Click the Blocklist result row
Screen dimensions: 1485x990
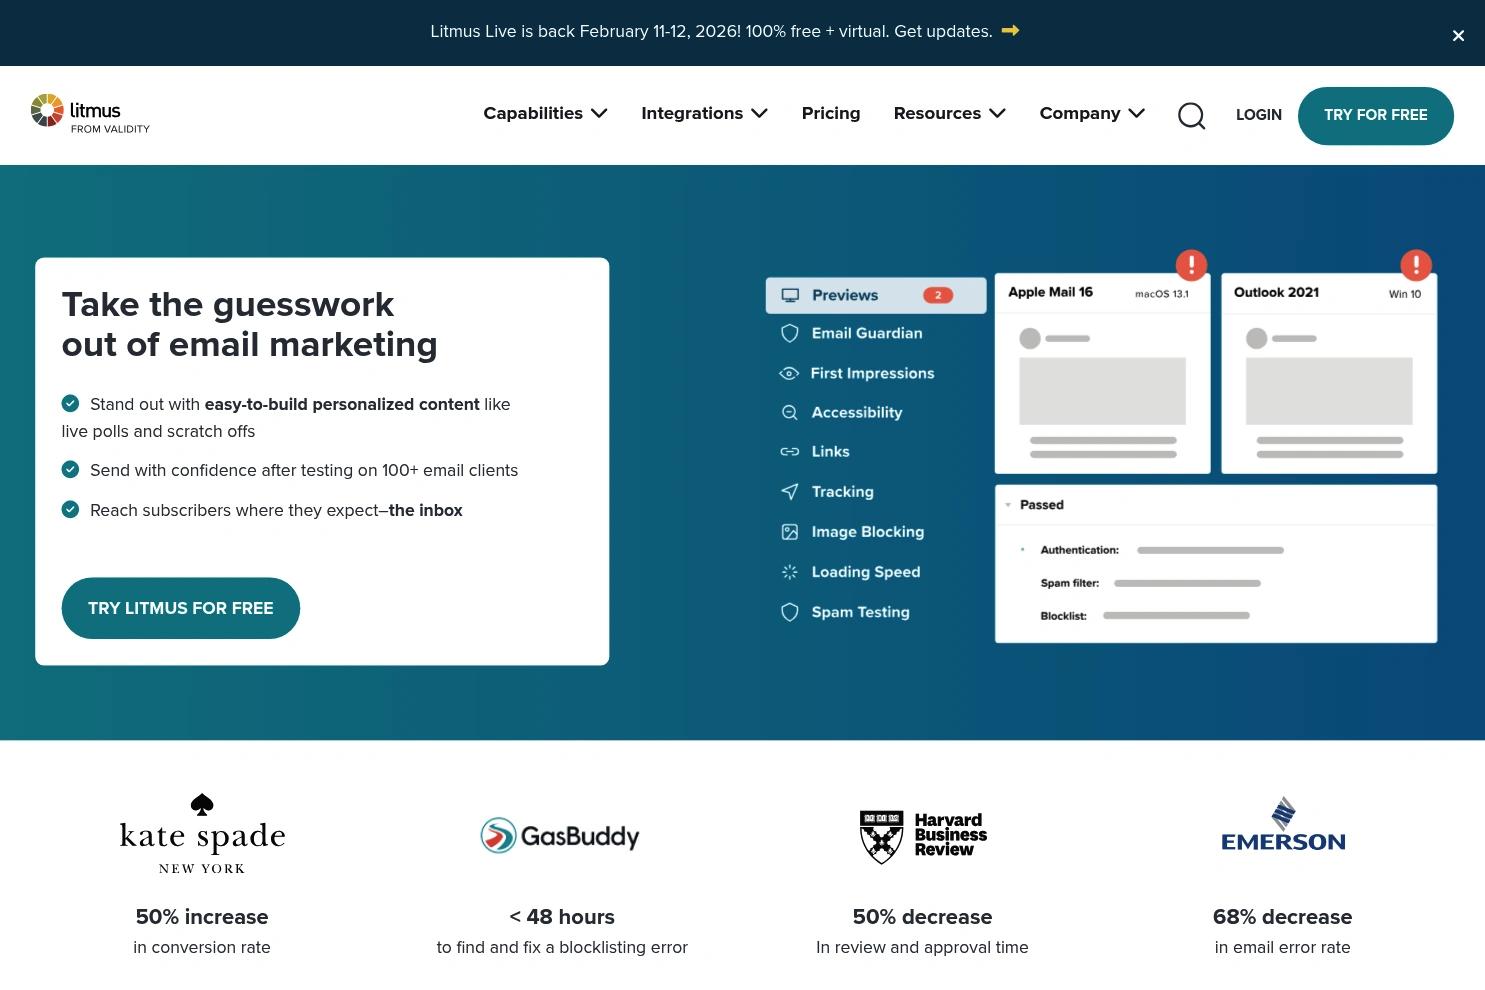1145,616
